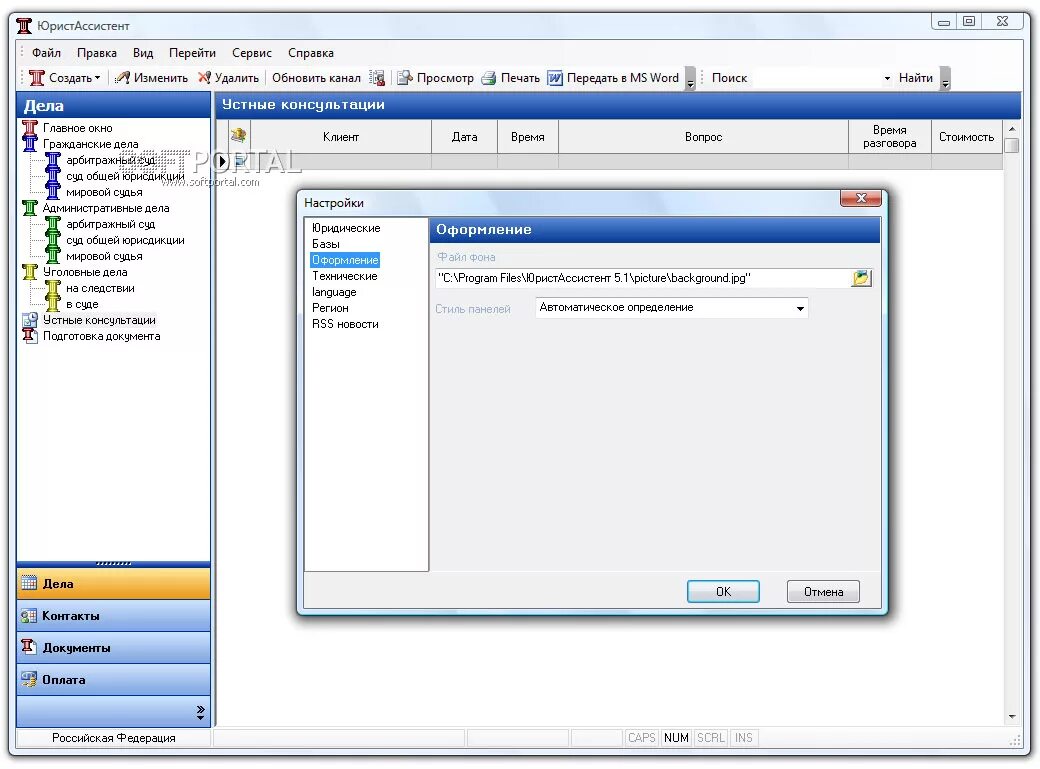1040x769 pixels.
Task: Select мировой судья under Административные дела
Action: click(104, 256)
